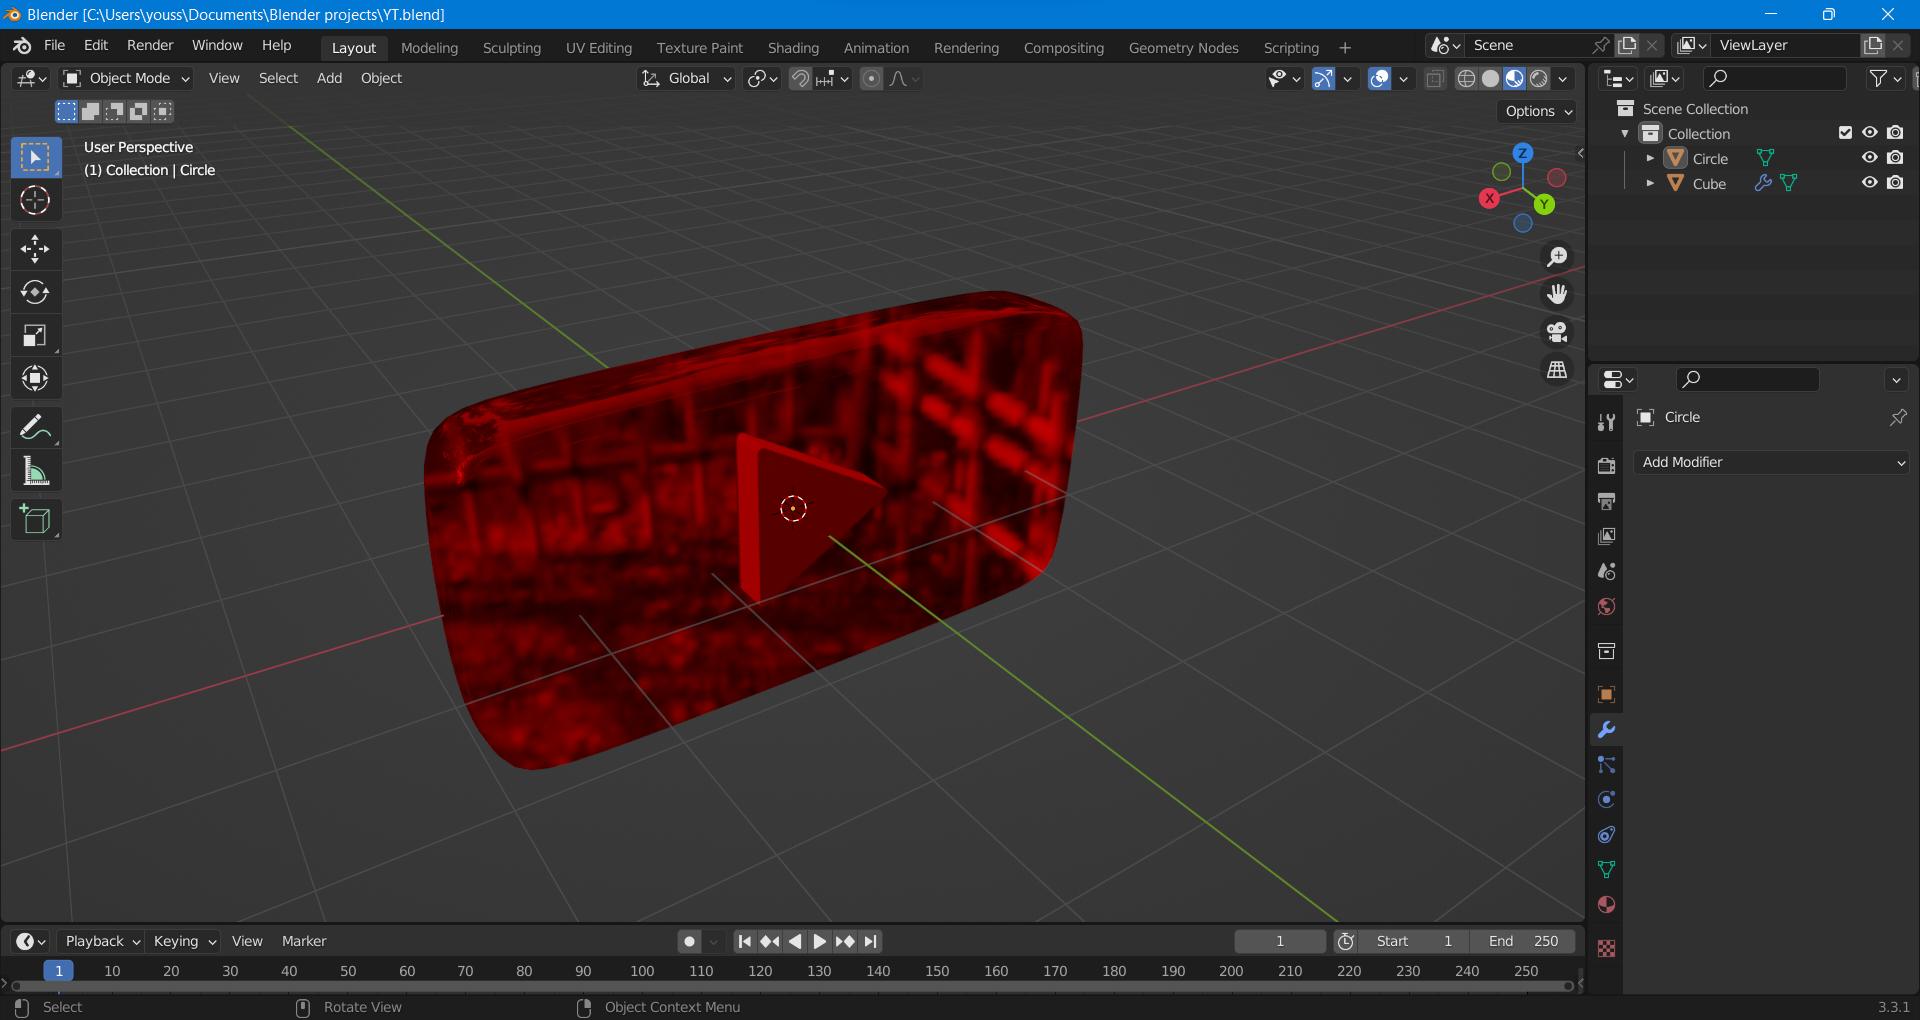The height and width of the screenshot is (1020, 1920).
Task: Toggle auto keying record button
Action: pos(689,941)
